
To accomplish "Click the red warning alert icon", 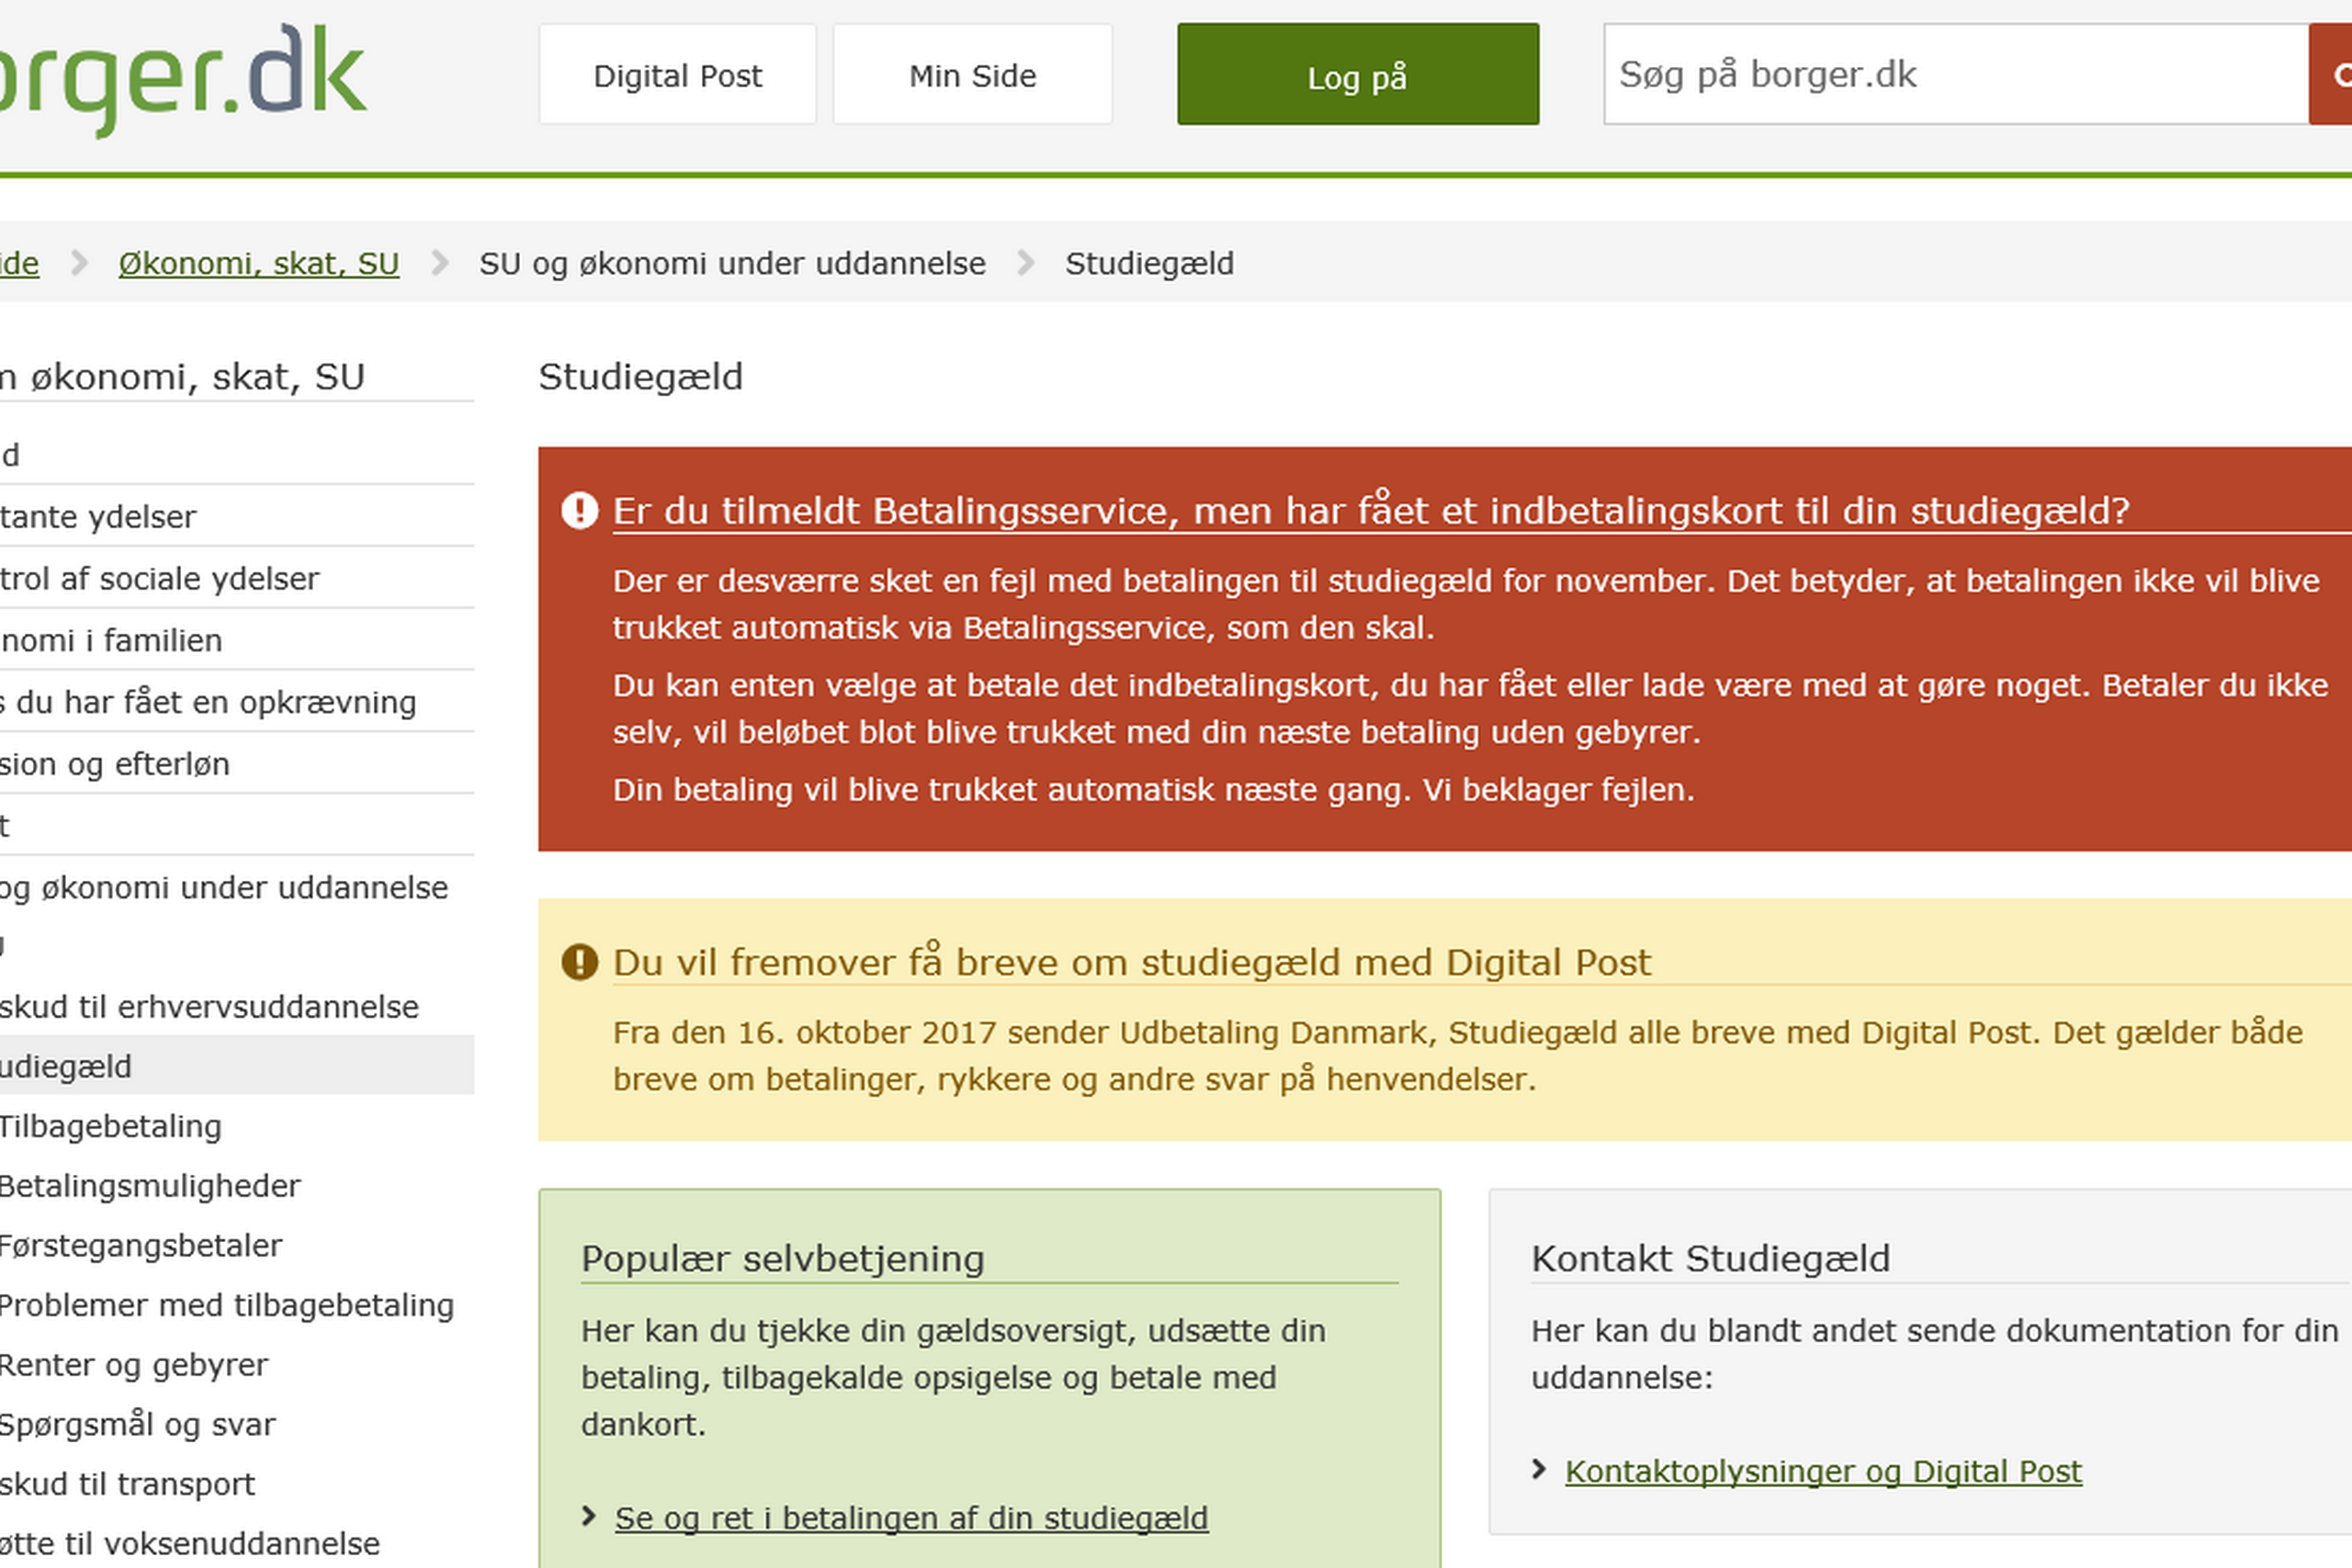I will point(580,510).
